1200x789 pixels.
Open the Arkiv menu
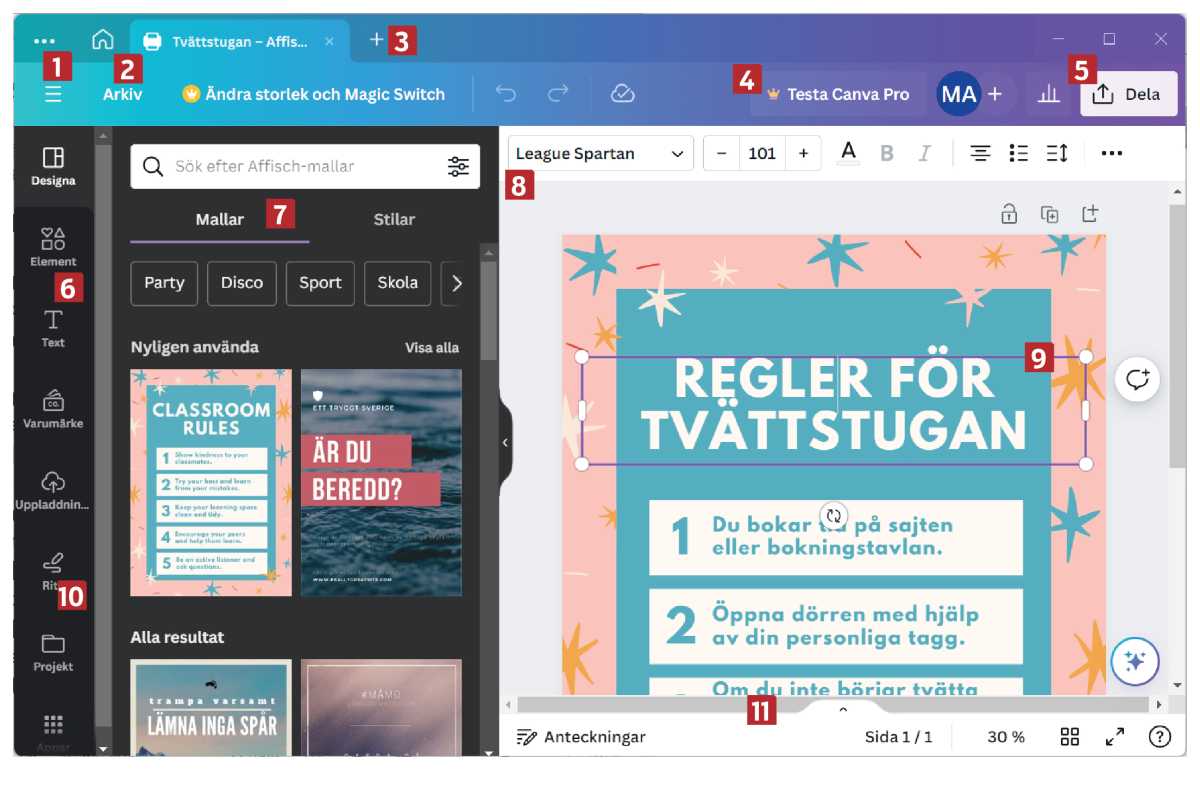[x=124, y=93]
